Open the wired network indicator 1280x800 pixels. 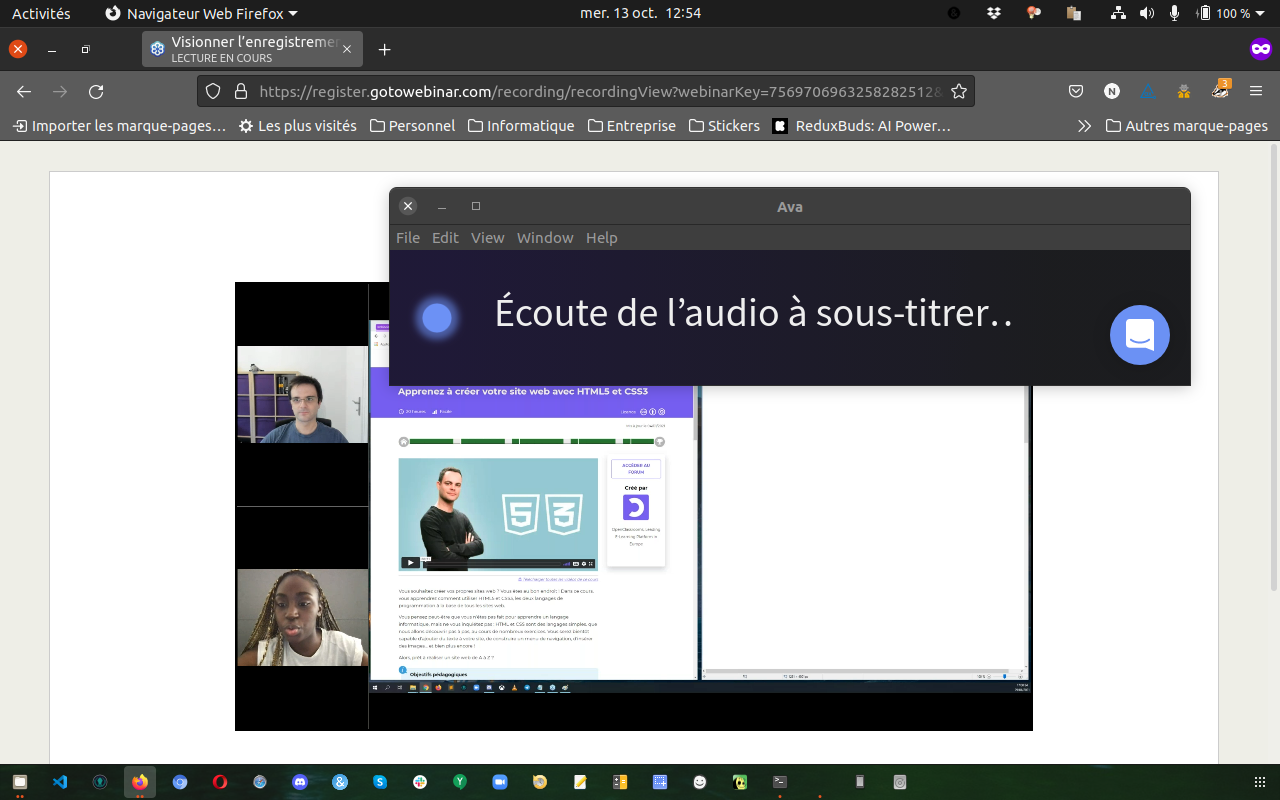click(x=1119, y=14)
